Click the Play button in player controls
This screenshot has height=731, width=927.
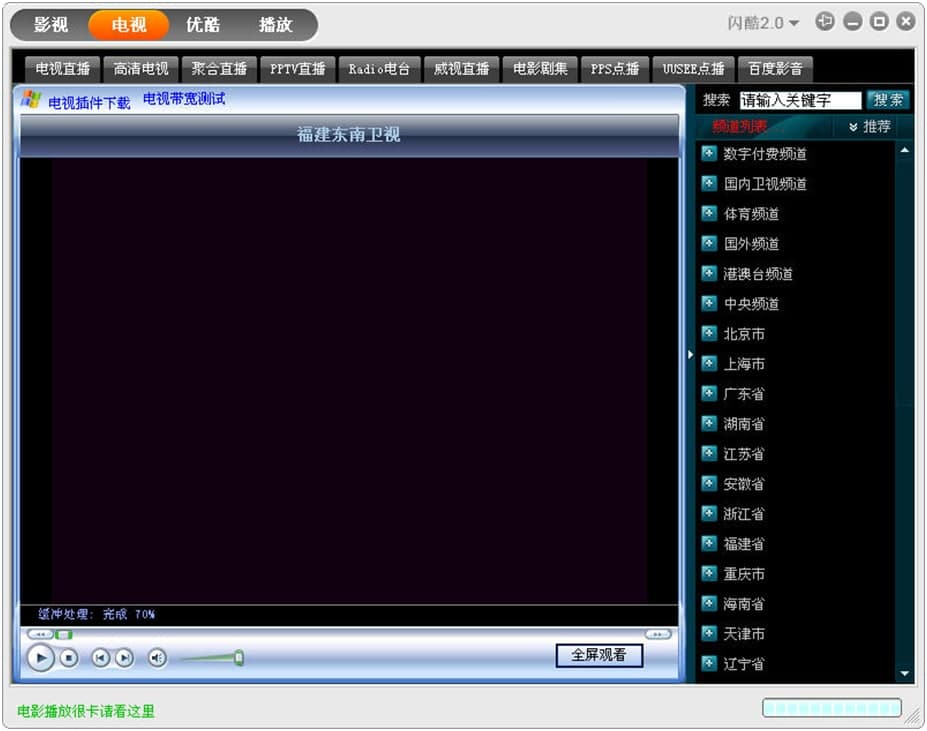pyautogui.click(x=40, y=658)
